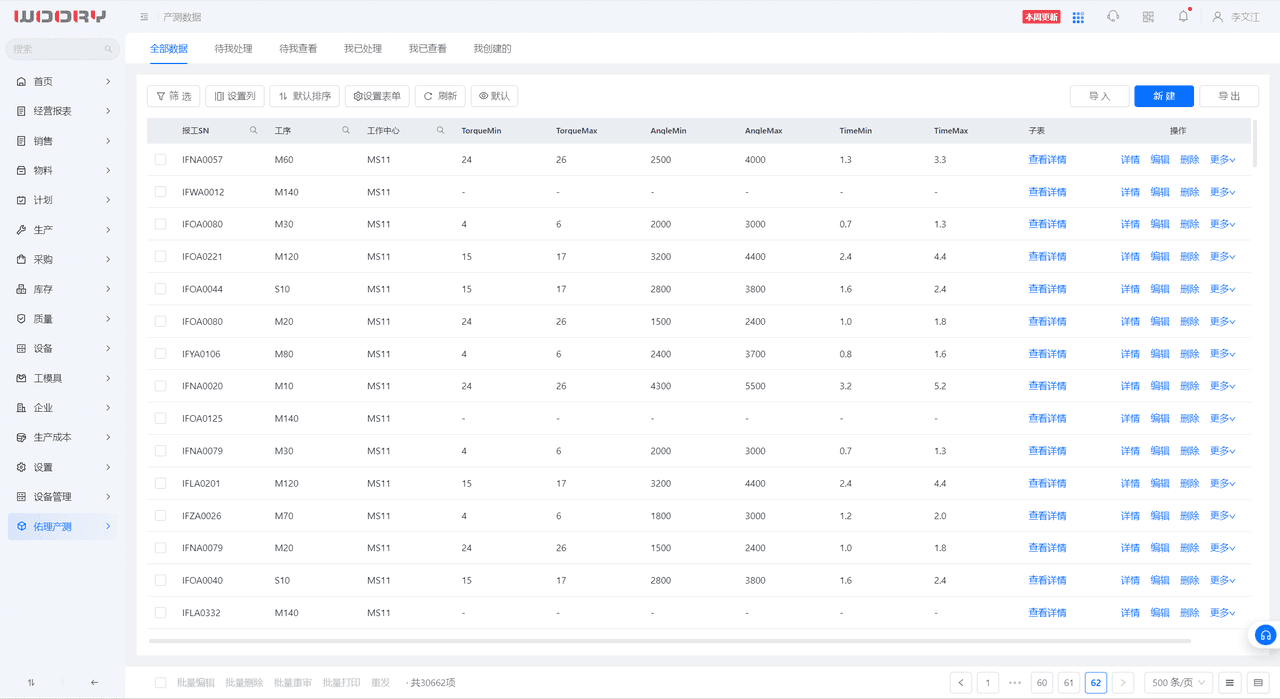The height and width of the screenshot is (699, 1280).
Task: Check the box for row IFLA0201
Action: tap(160, 483)
